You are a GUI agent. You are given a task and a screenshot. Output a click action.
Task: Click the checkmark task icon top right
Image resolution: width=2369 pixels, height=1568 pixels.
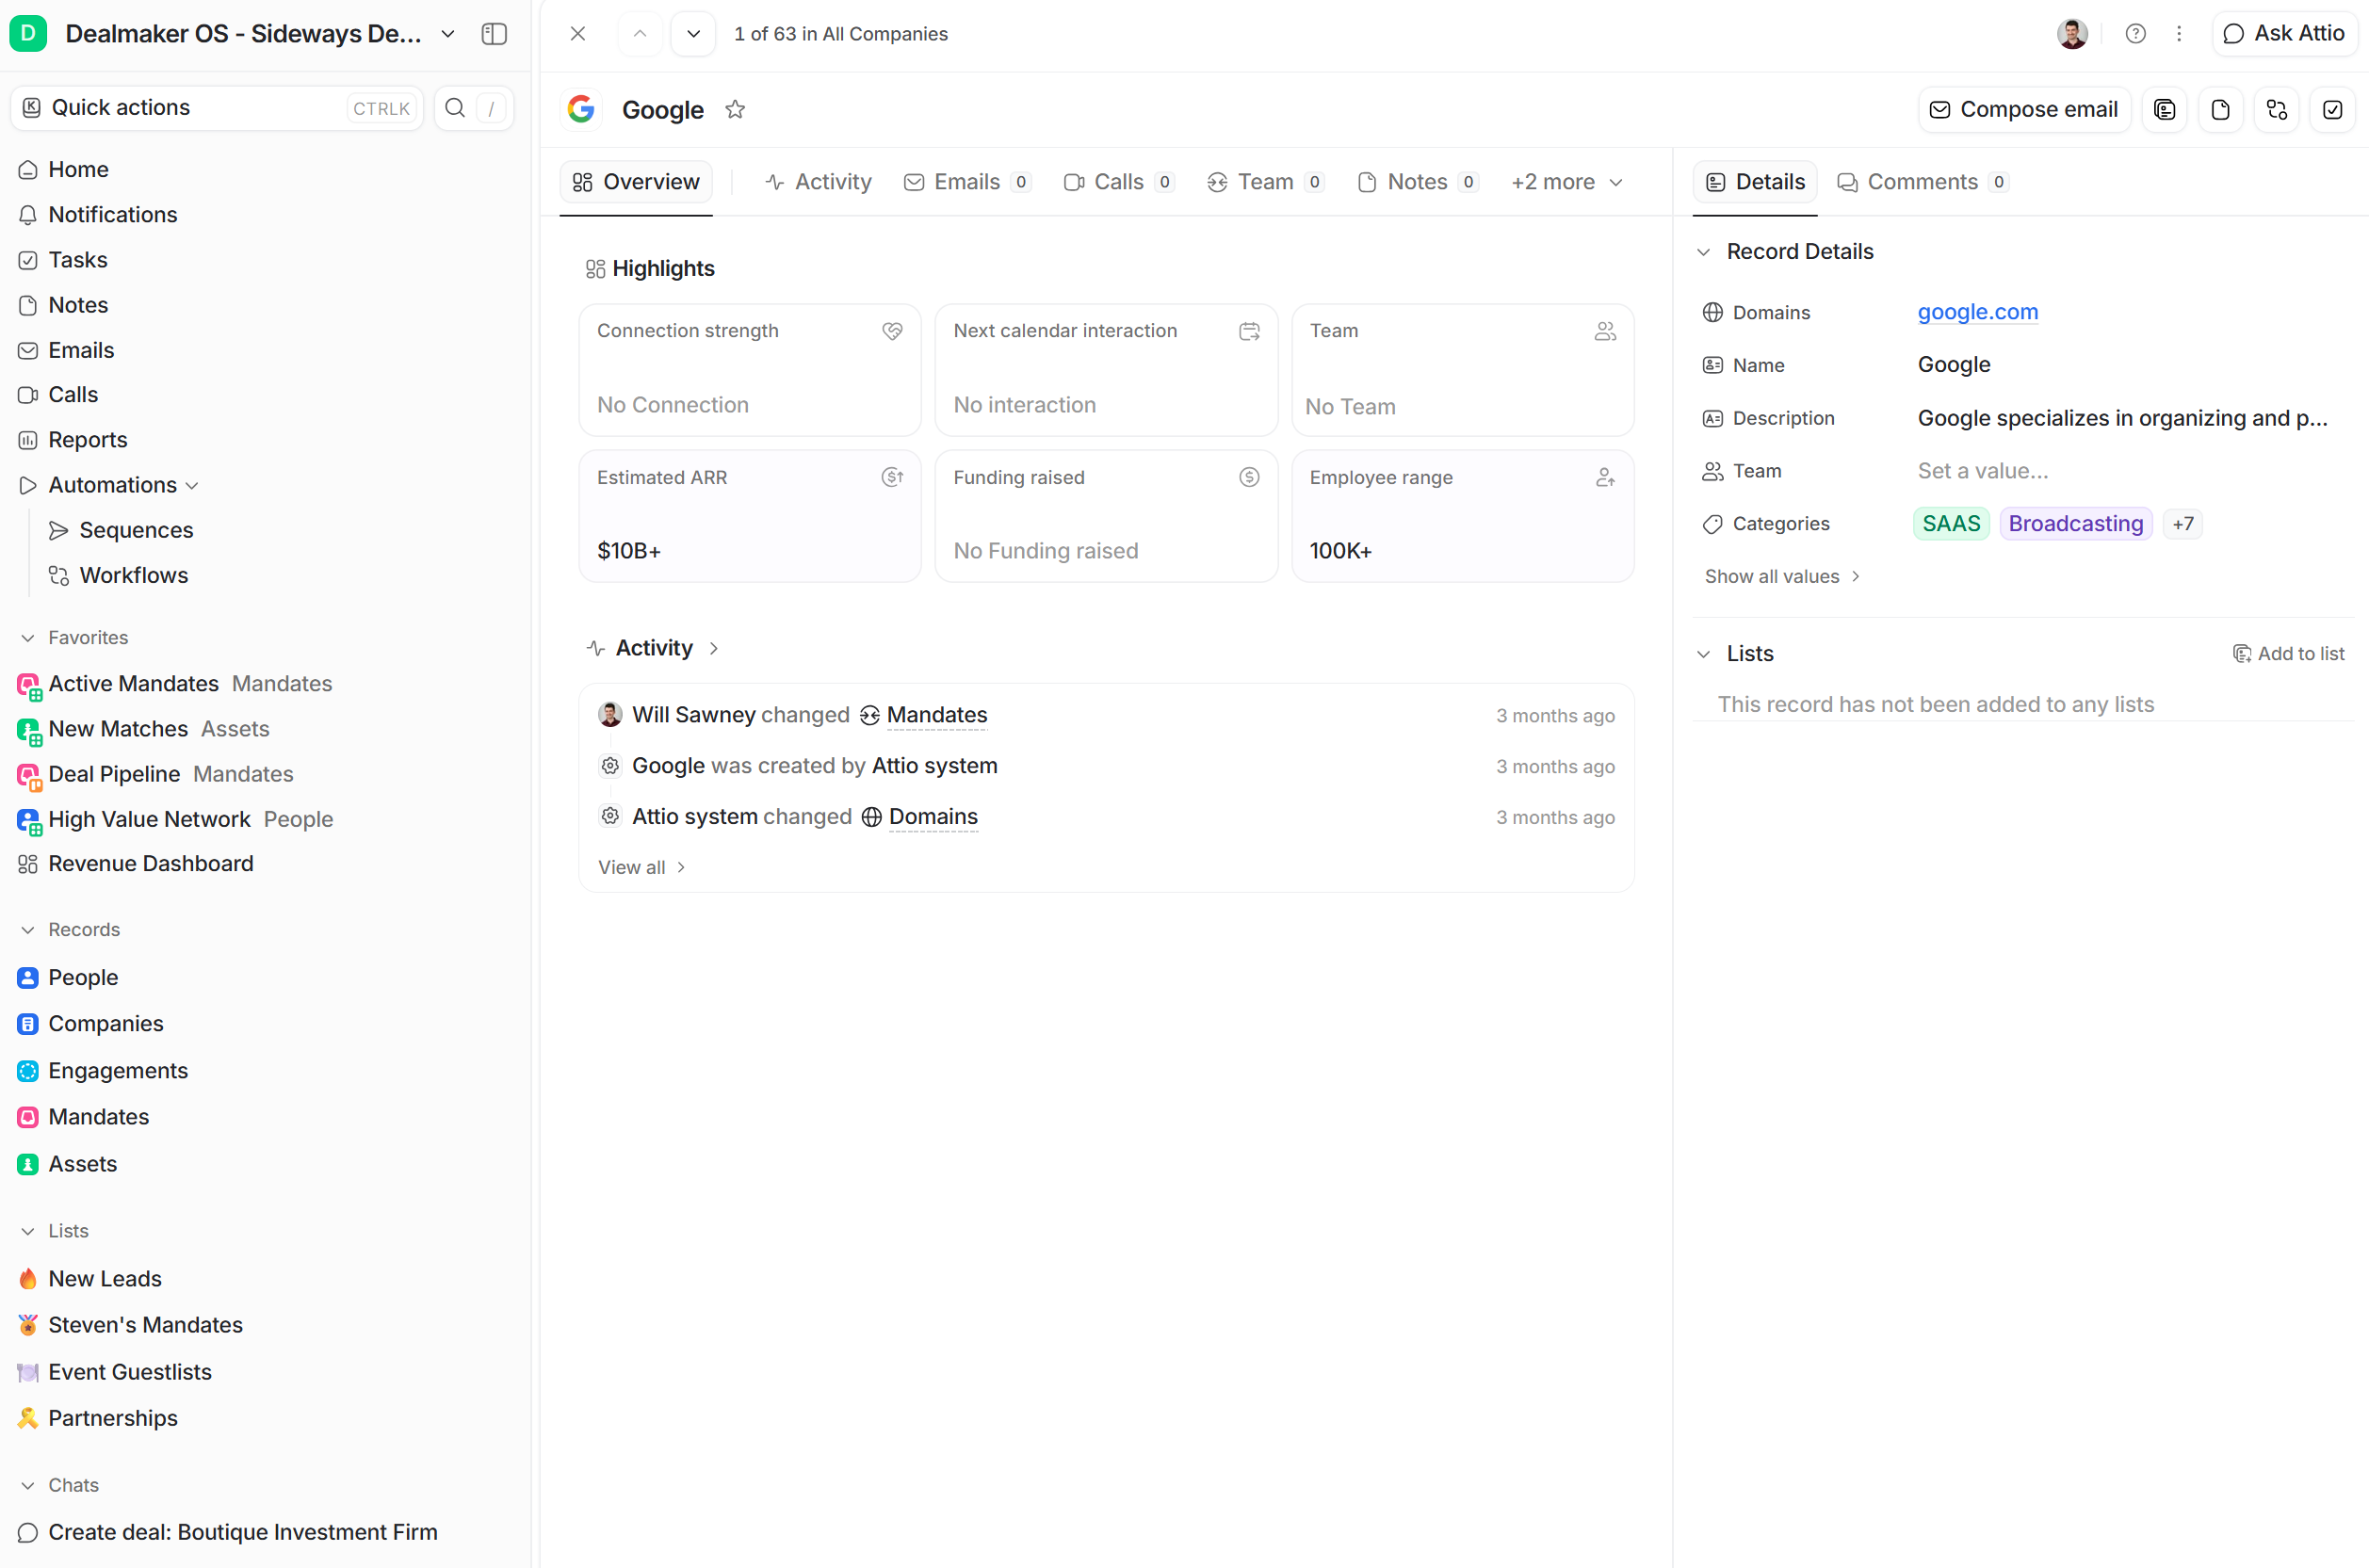tap(2332, 110)
